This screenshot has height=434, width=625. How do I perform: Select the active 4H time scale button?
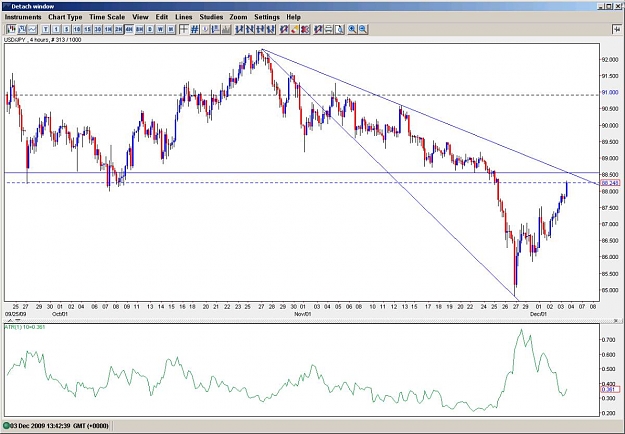point(129,29)
